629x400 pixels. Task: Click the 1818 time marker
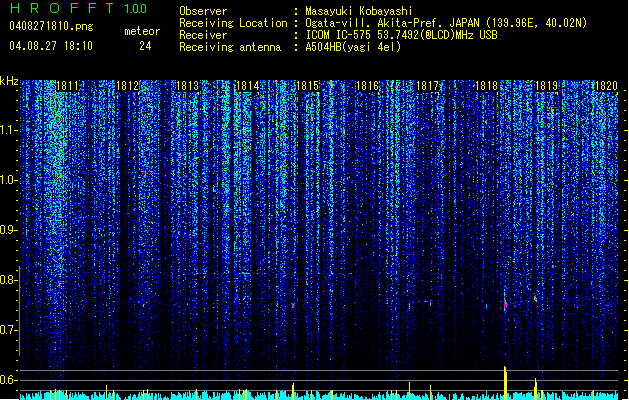(487, 86)
